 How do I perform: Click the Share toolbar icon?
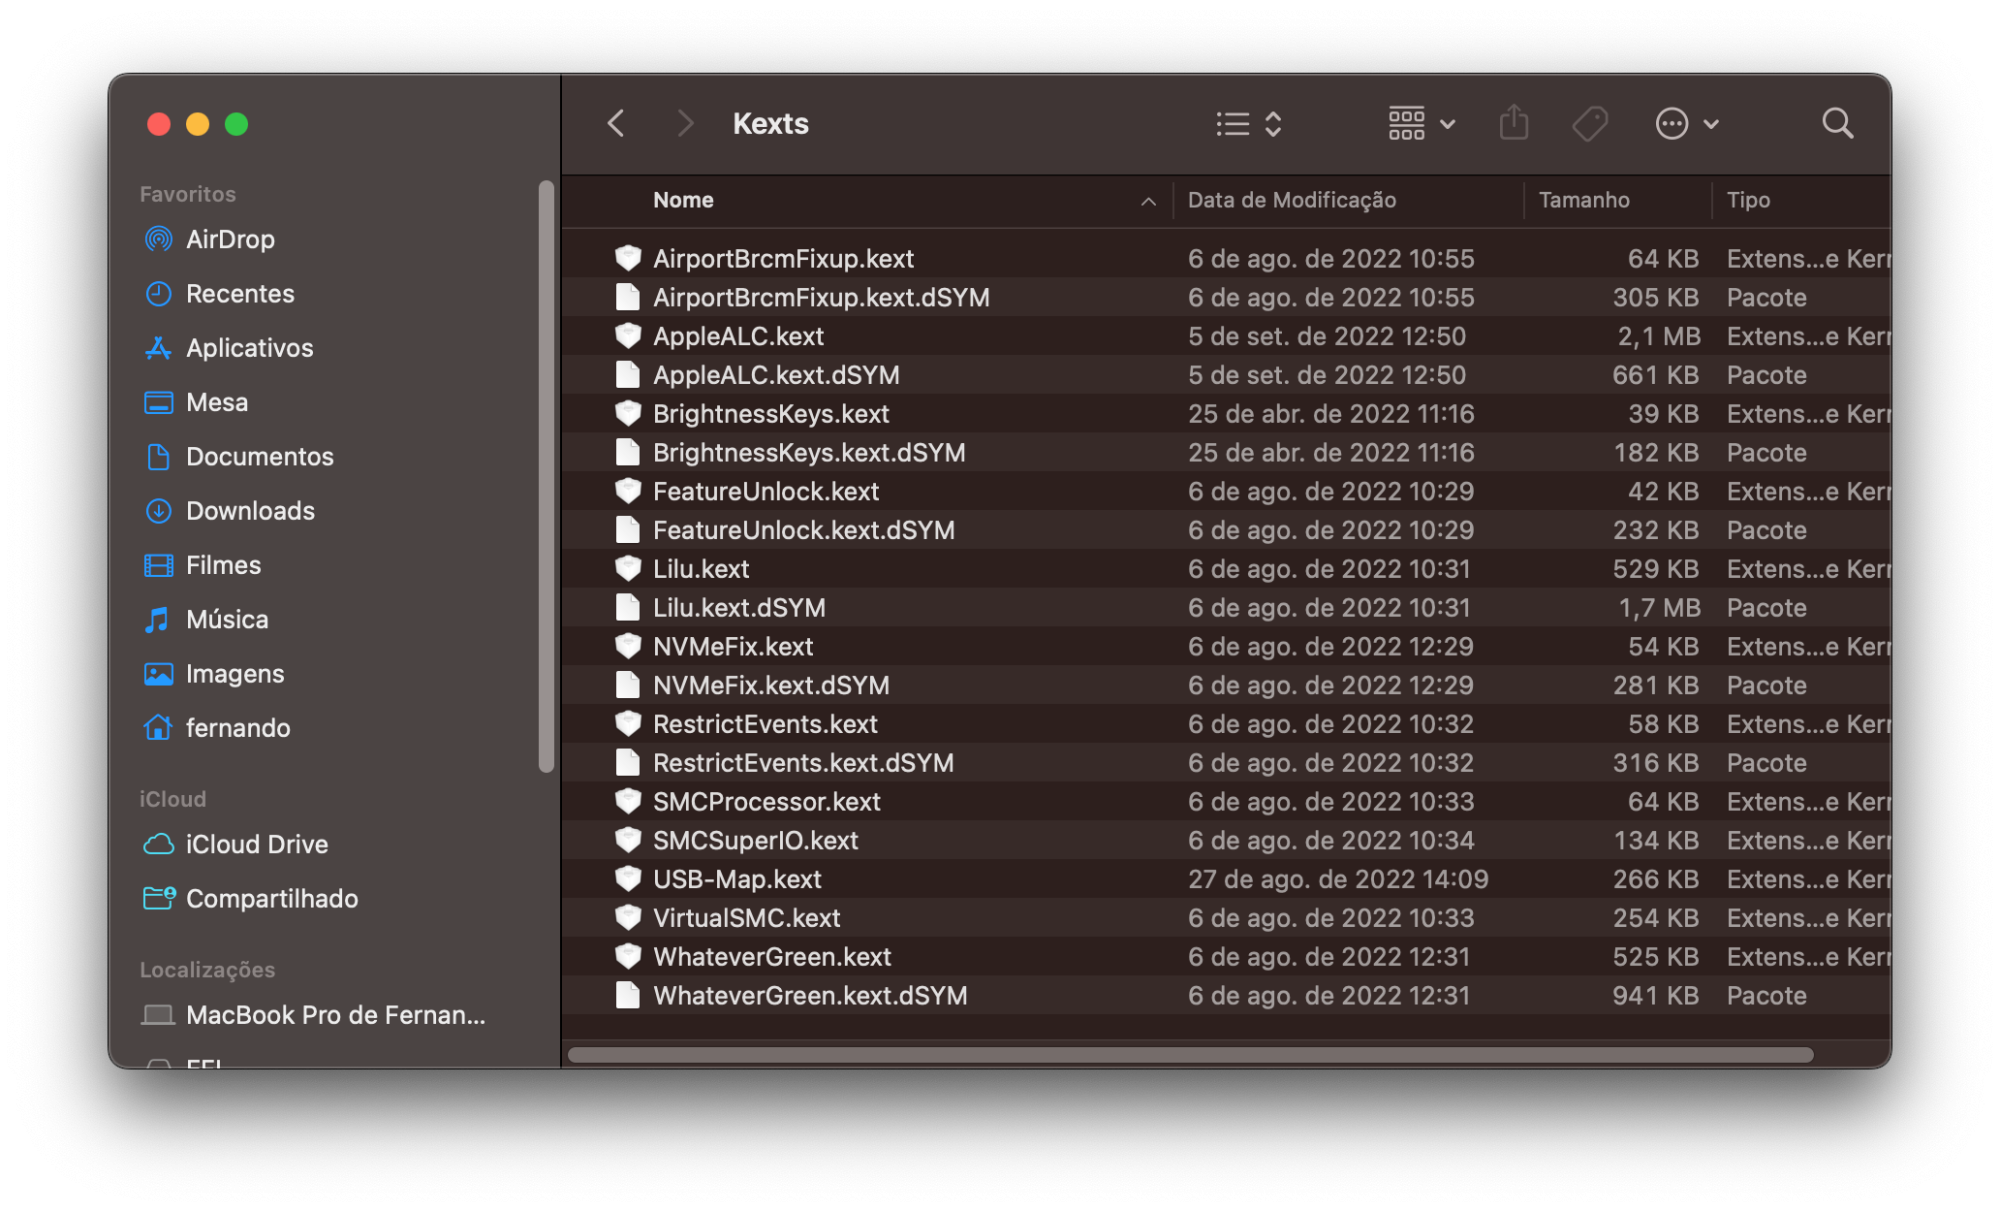click(1514, 123)
